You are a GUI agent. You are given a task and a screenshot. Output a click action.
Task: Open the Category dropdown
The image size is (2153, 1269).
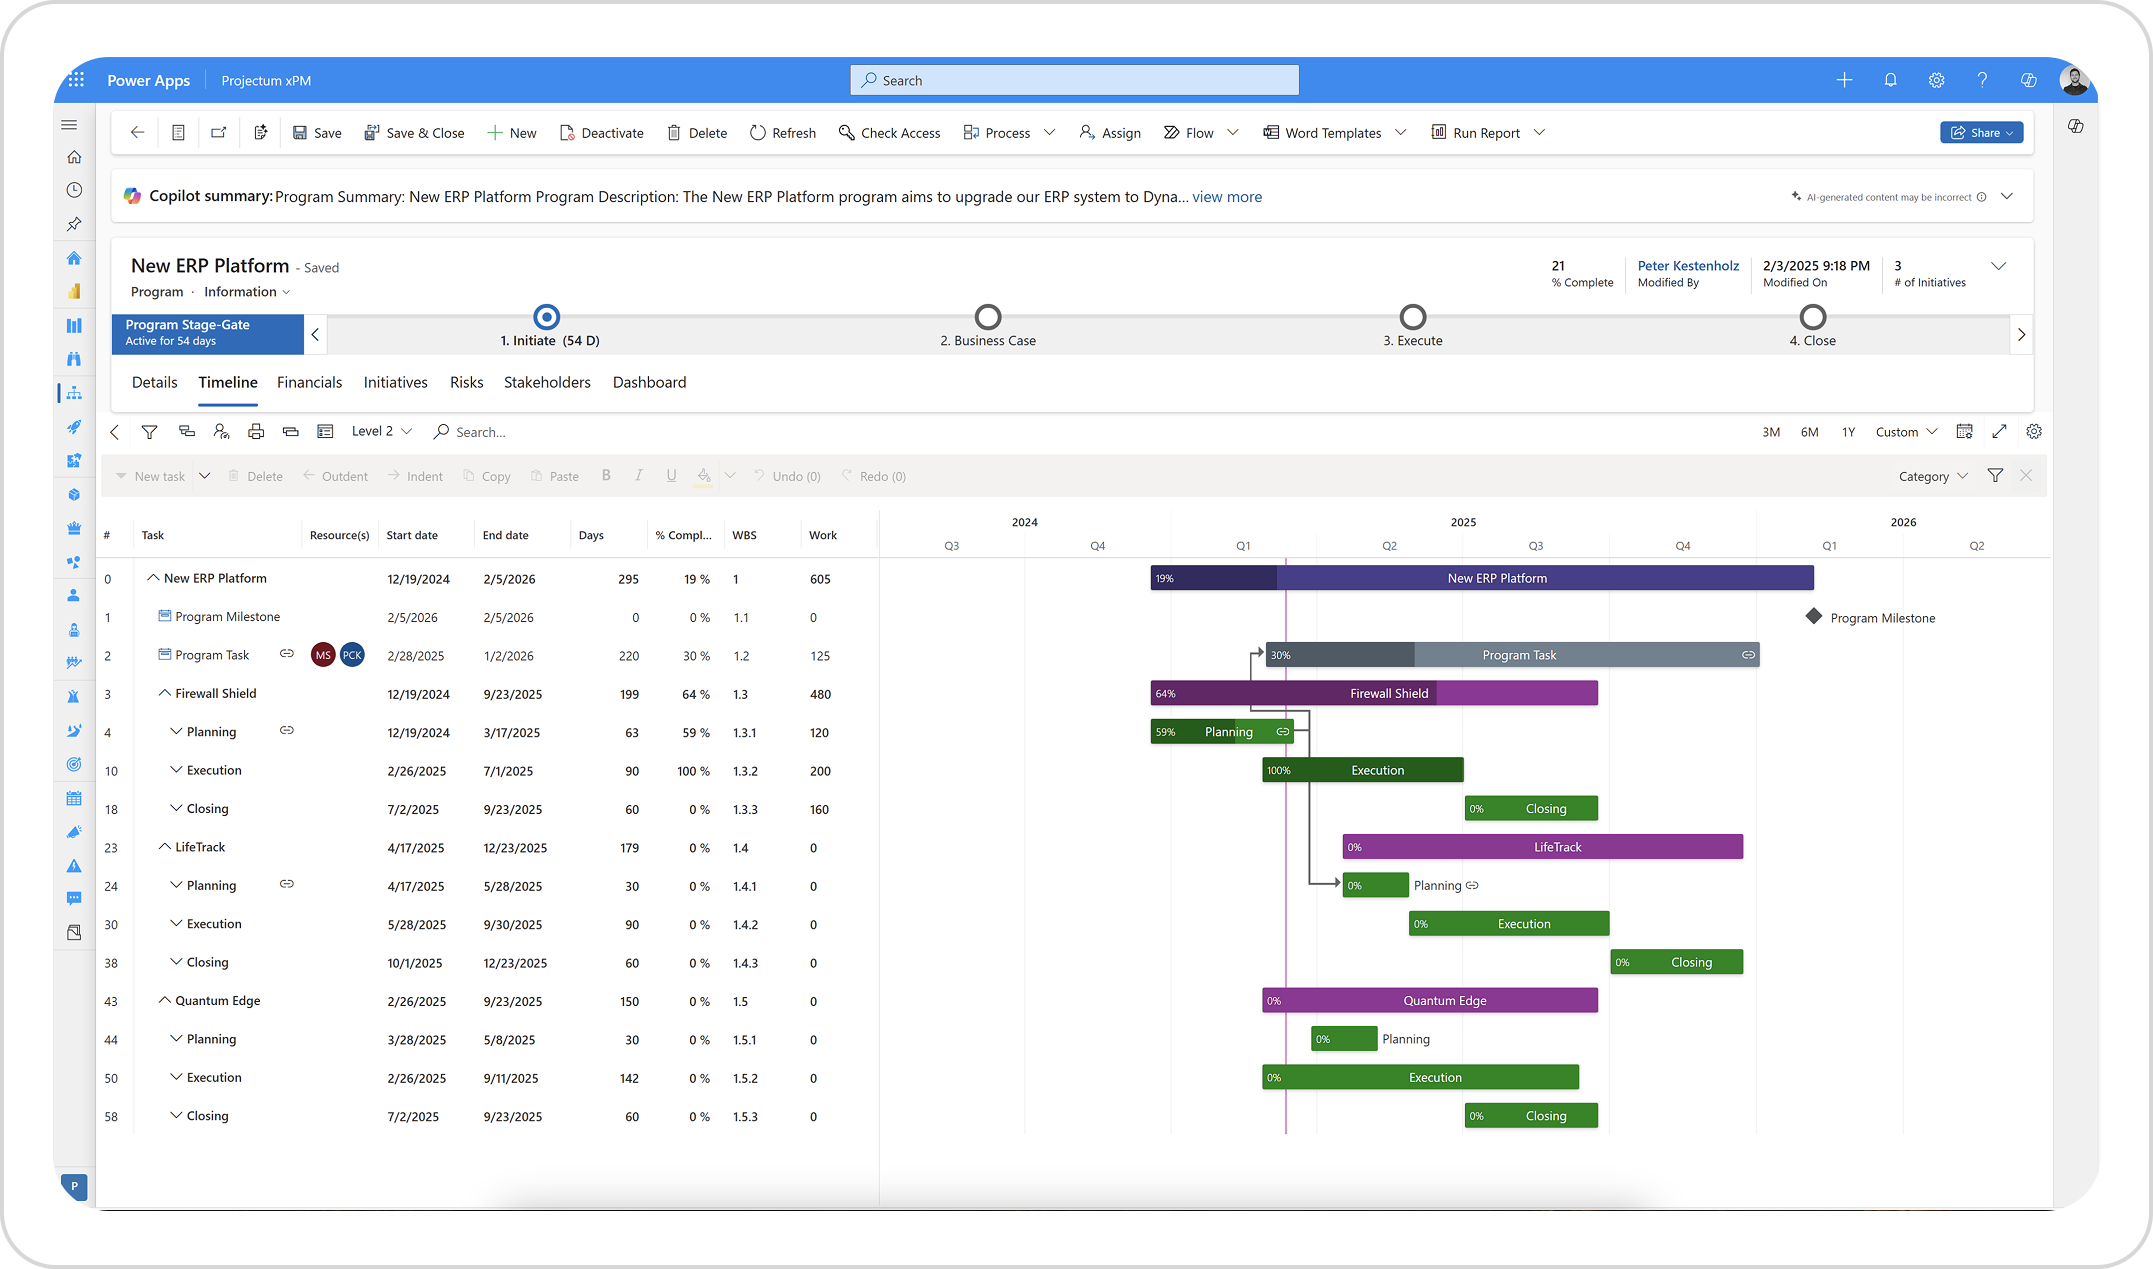click(x=1933, y=476)
